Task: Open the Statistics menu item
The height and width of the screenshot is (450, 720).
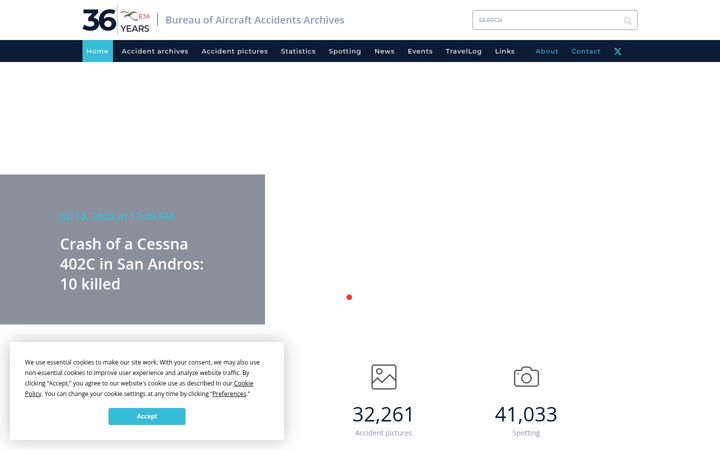Action: coord(298,51)
